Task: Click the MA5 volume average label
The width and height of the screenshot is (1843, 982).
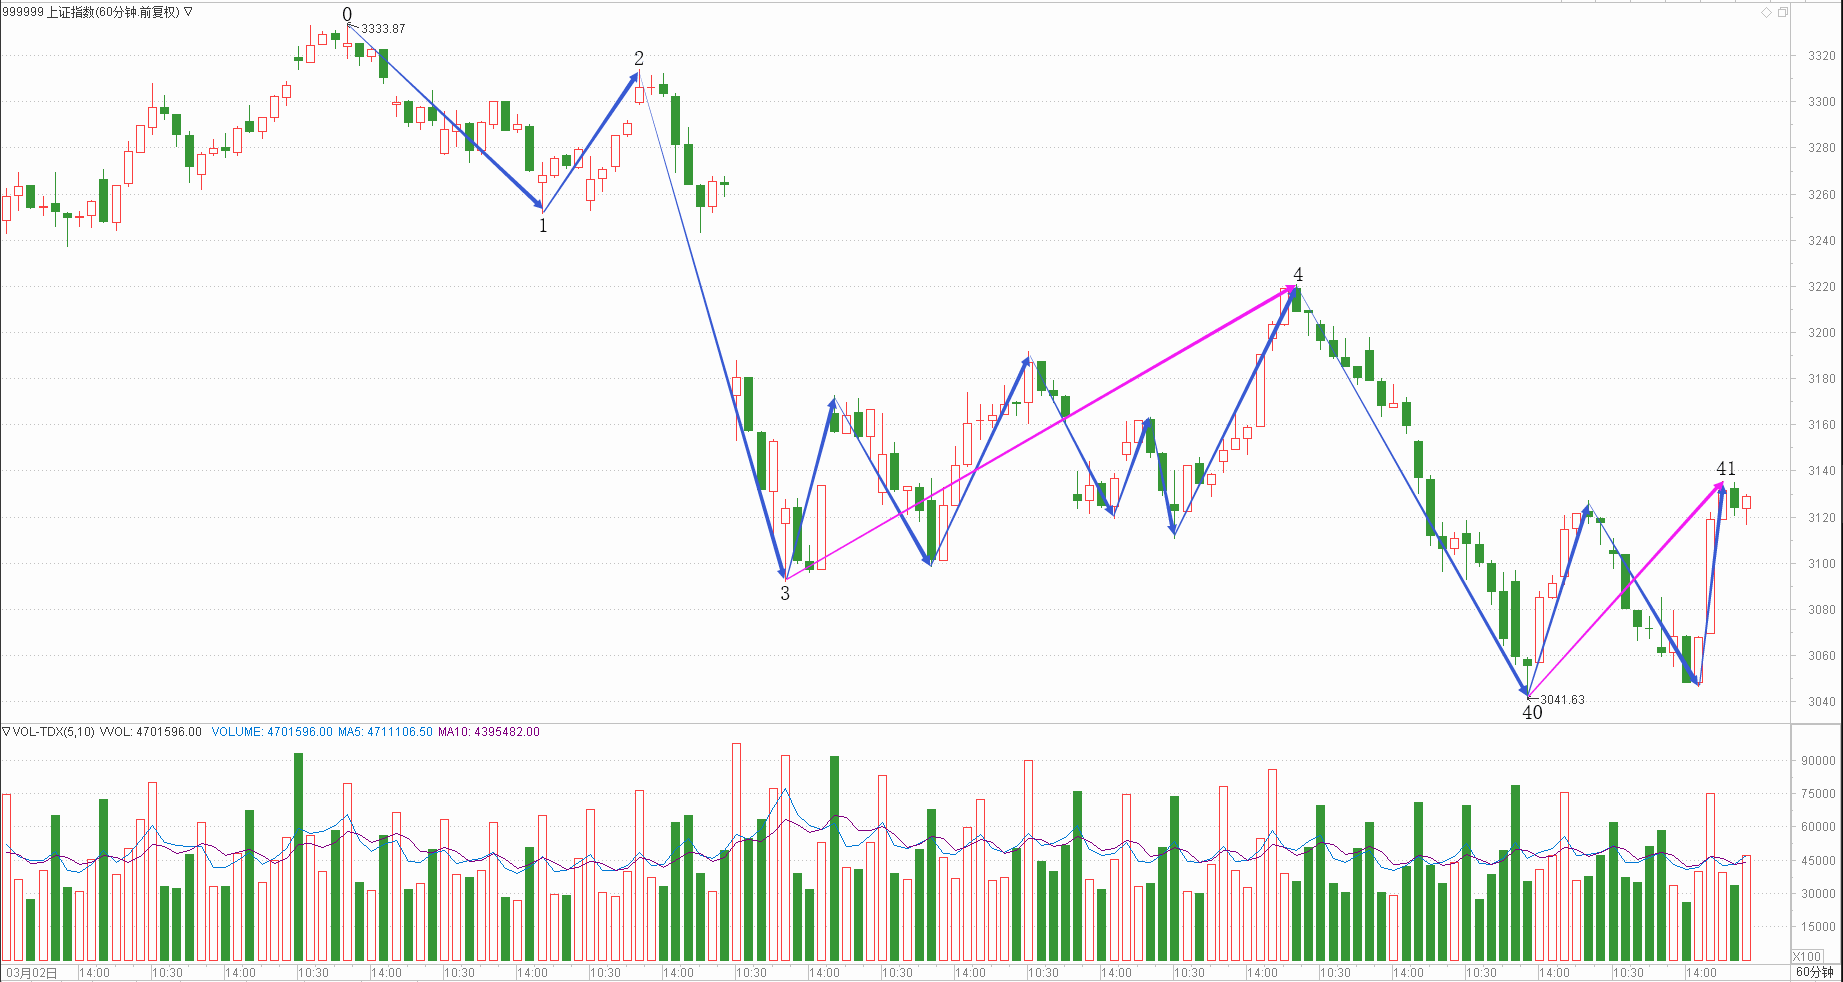Action: pyautogui.click(x=385, y=732)
